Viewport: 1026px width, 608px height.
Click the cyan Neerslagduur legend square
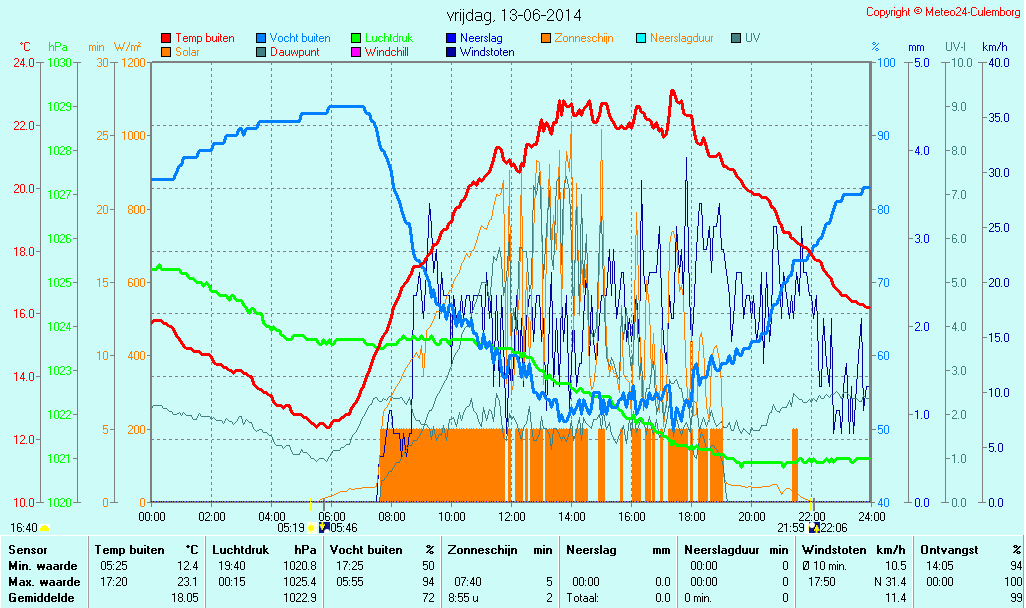(x=641, y=38)
